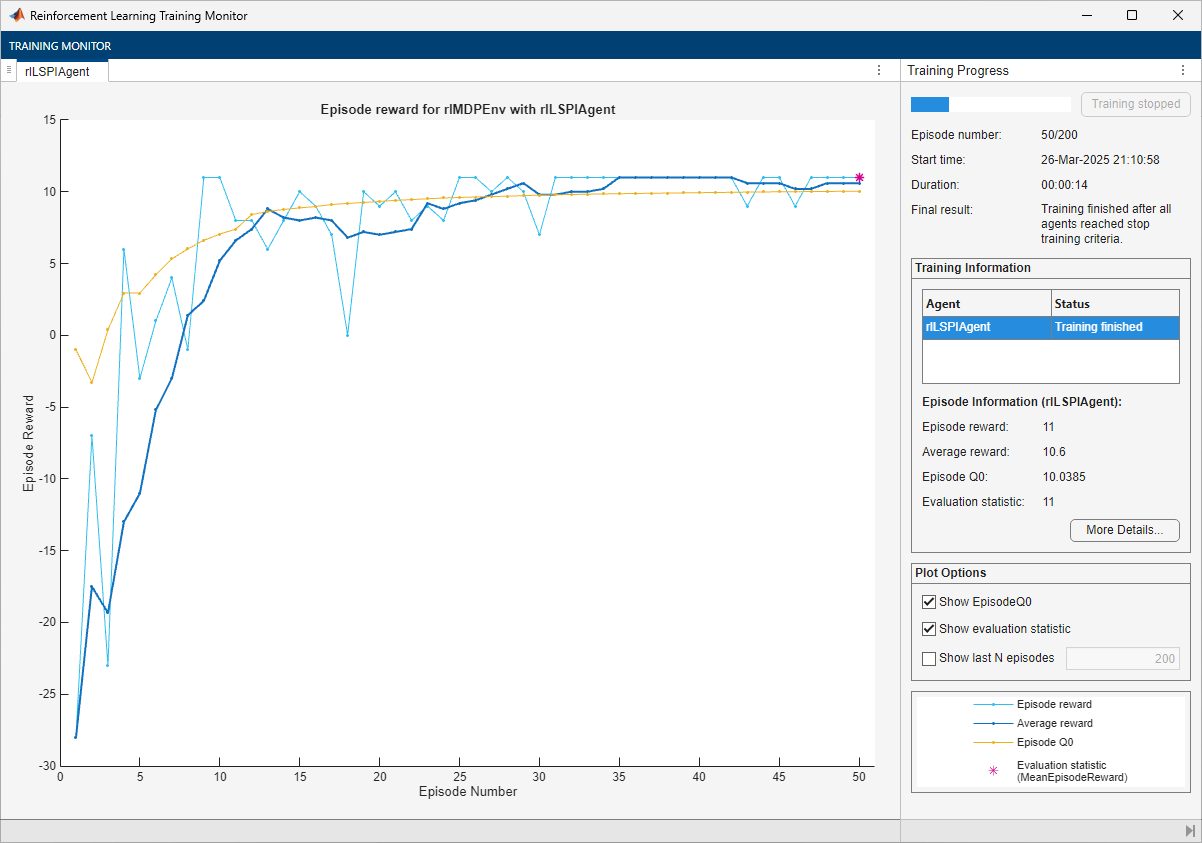Screen dimensions: 1202x843
Task: Click the last N episodes number field
Action: [x=1122, y=658]
